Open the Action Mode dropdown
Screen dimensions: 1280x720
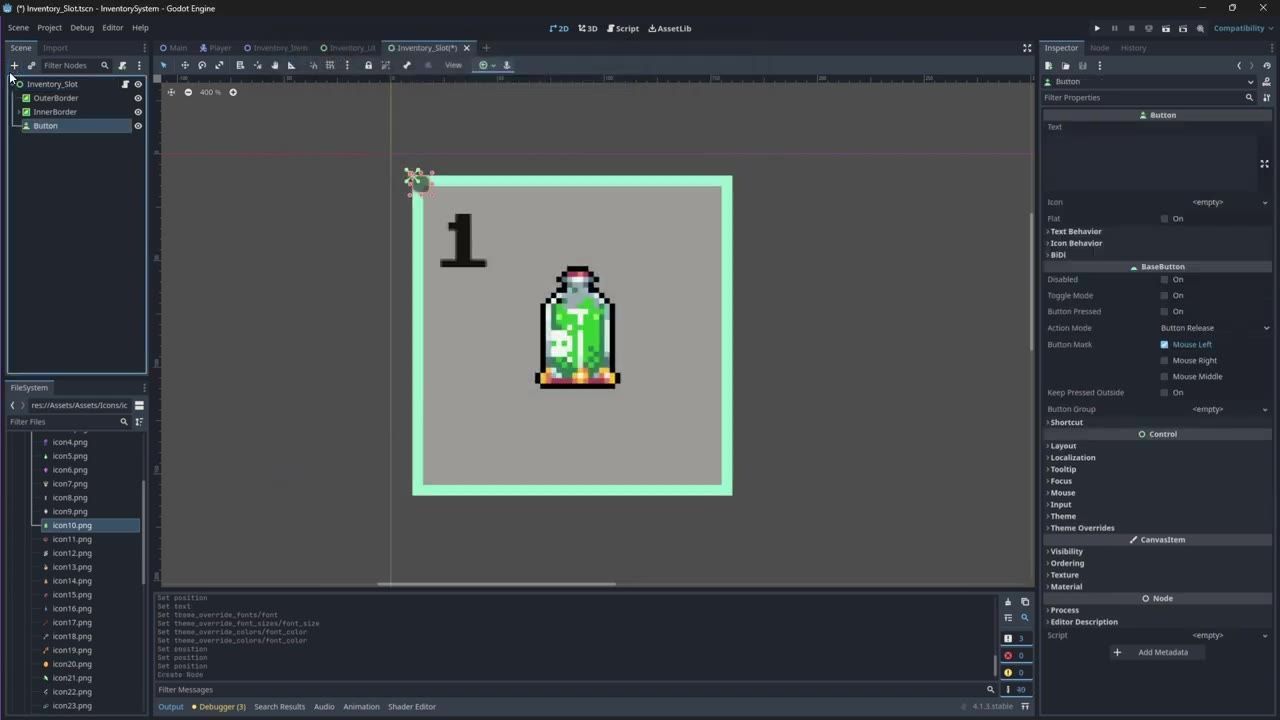[1215, 328]
